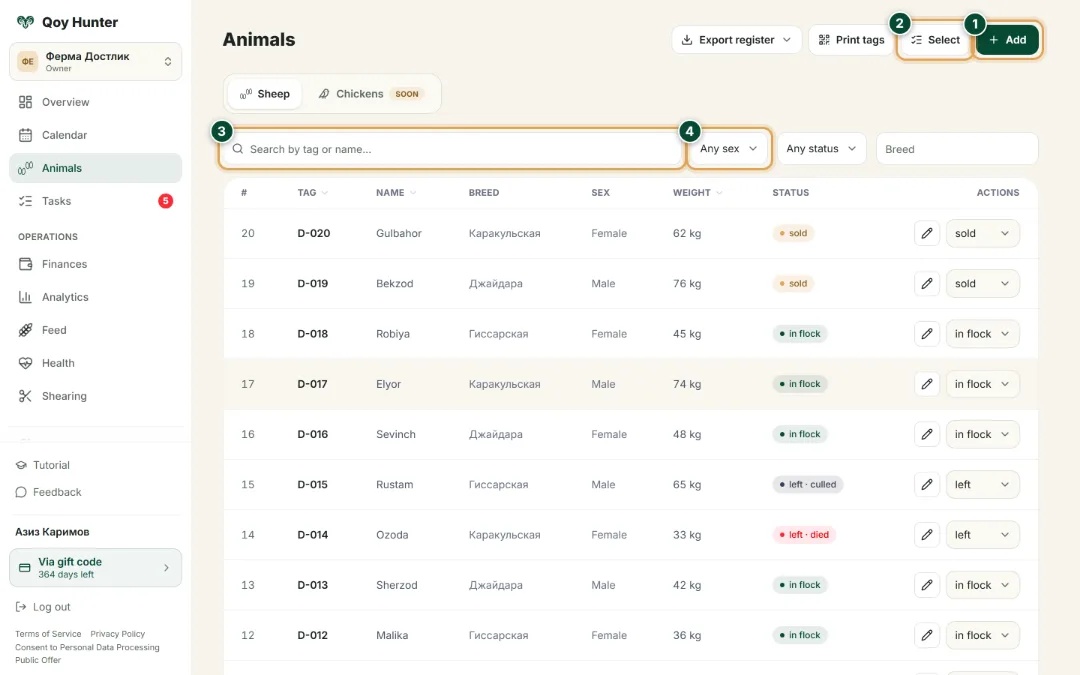Select Animals in the sidebar
1080x675 pixels.
coord(96,168)
